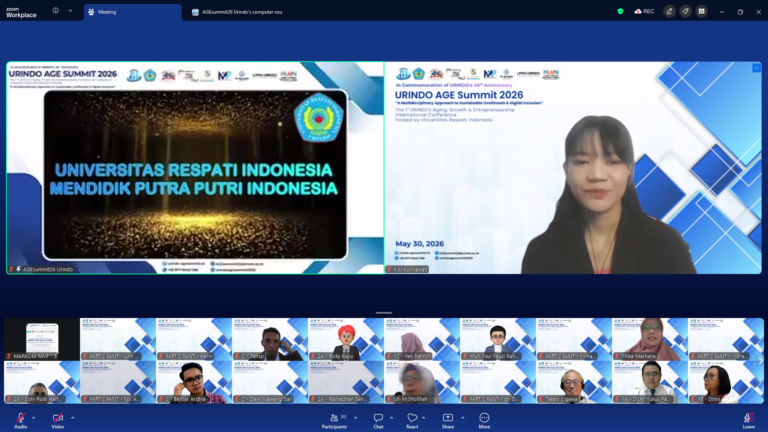Screen dimensions: 768x432
Task: Select the Yeti Patiroh participant thumbnail
Action: click(x=422, y=339)
